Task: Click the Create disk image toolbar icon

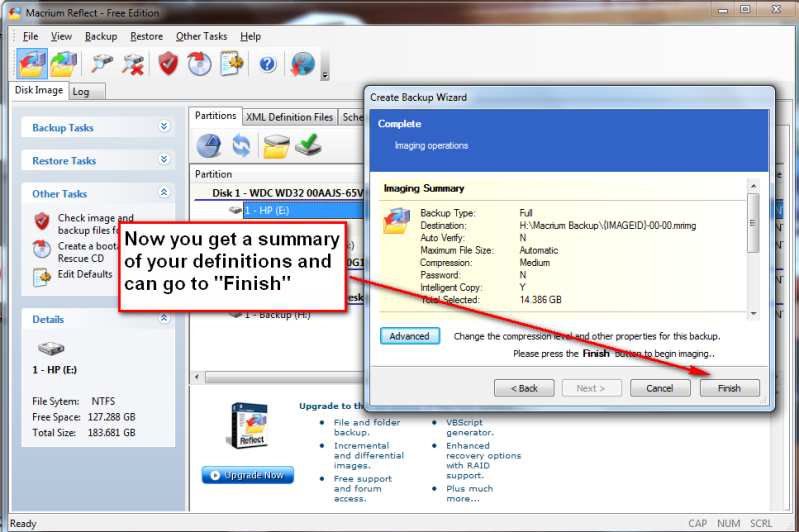Action: (x=32, y=64)
